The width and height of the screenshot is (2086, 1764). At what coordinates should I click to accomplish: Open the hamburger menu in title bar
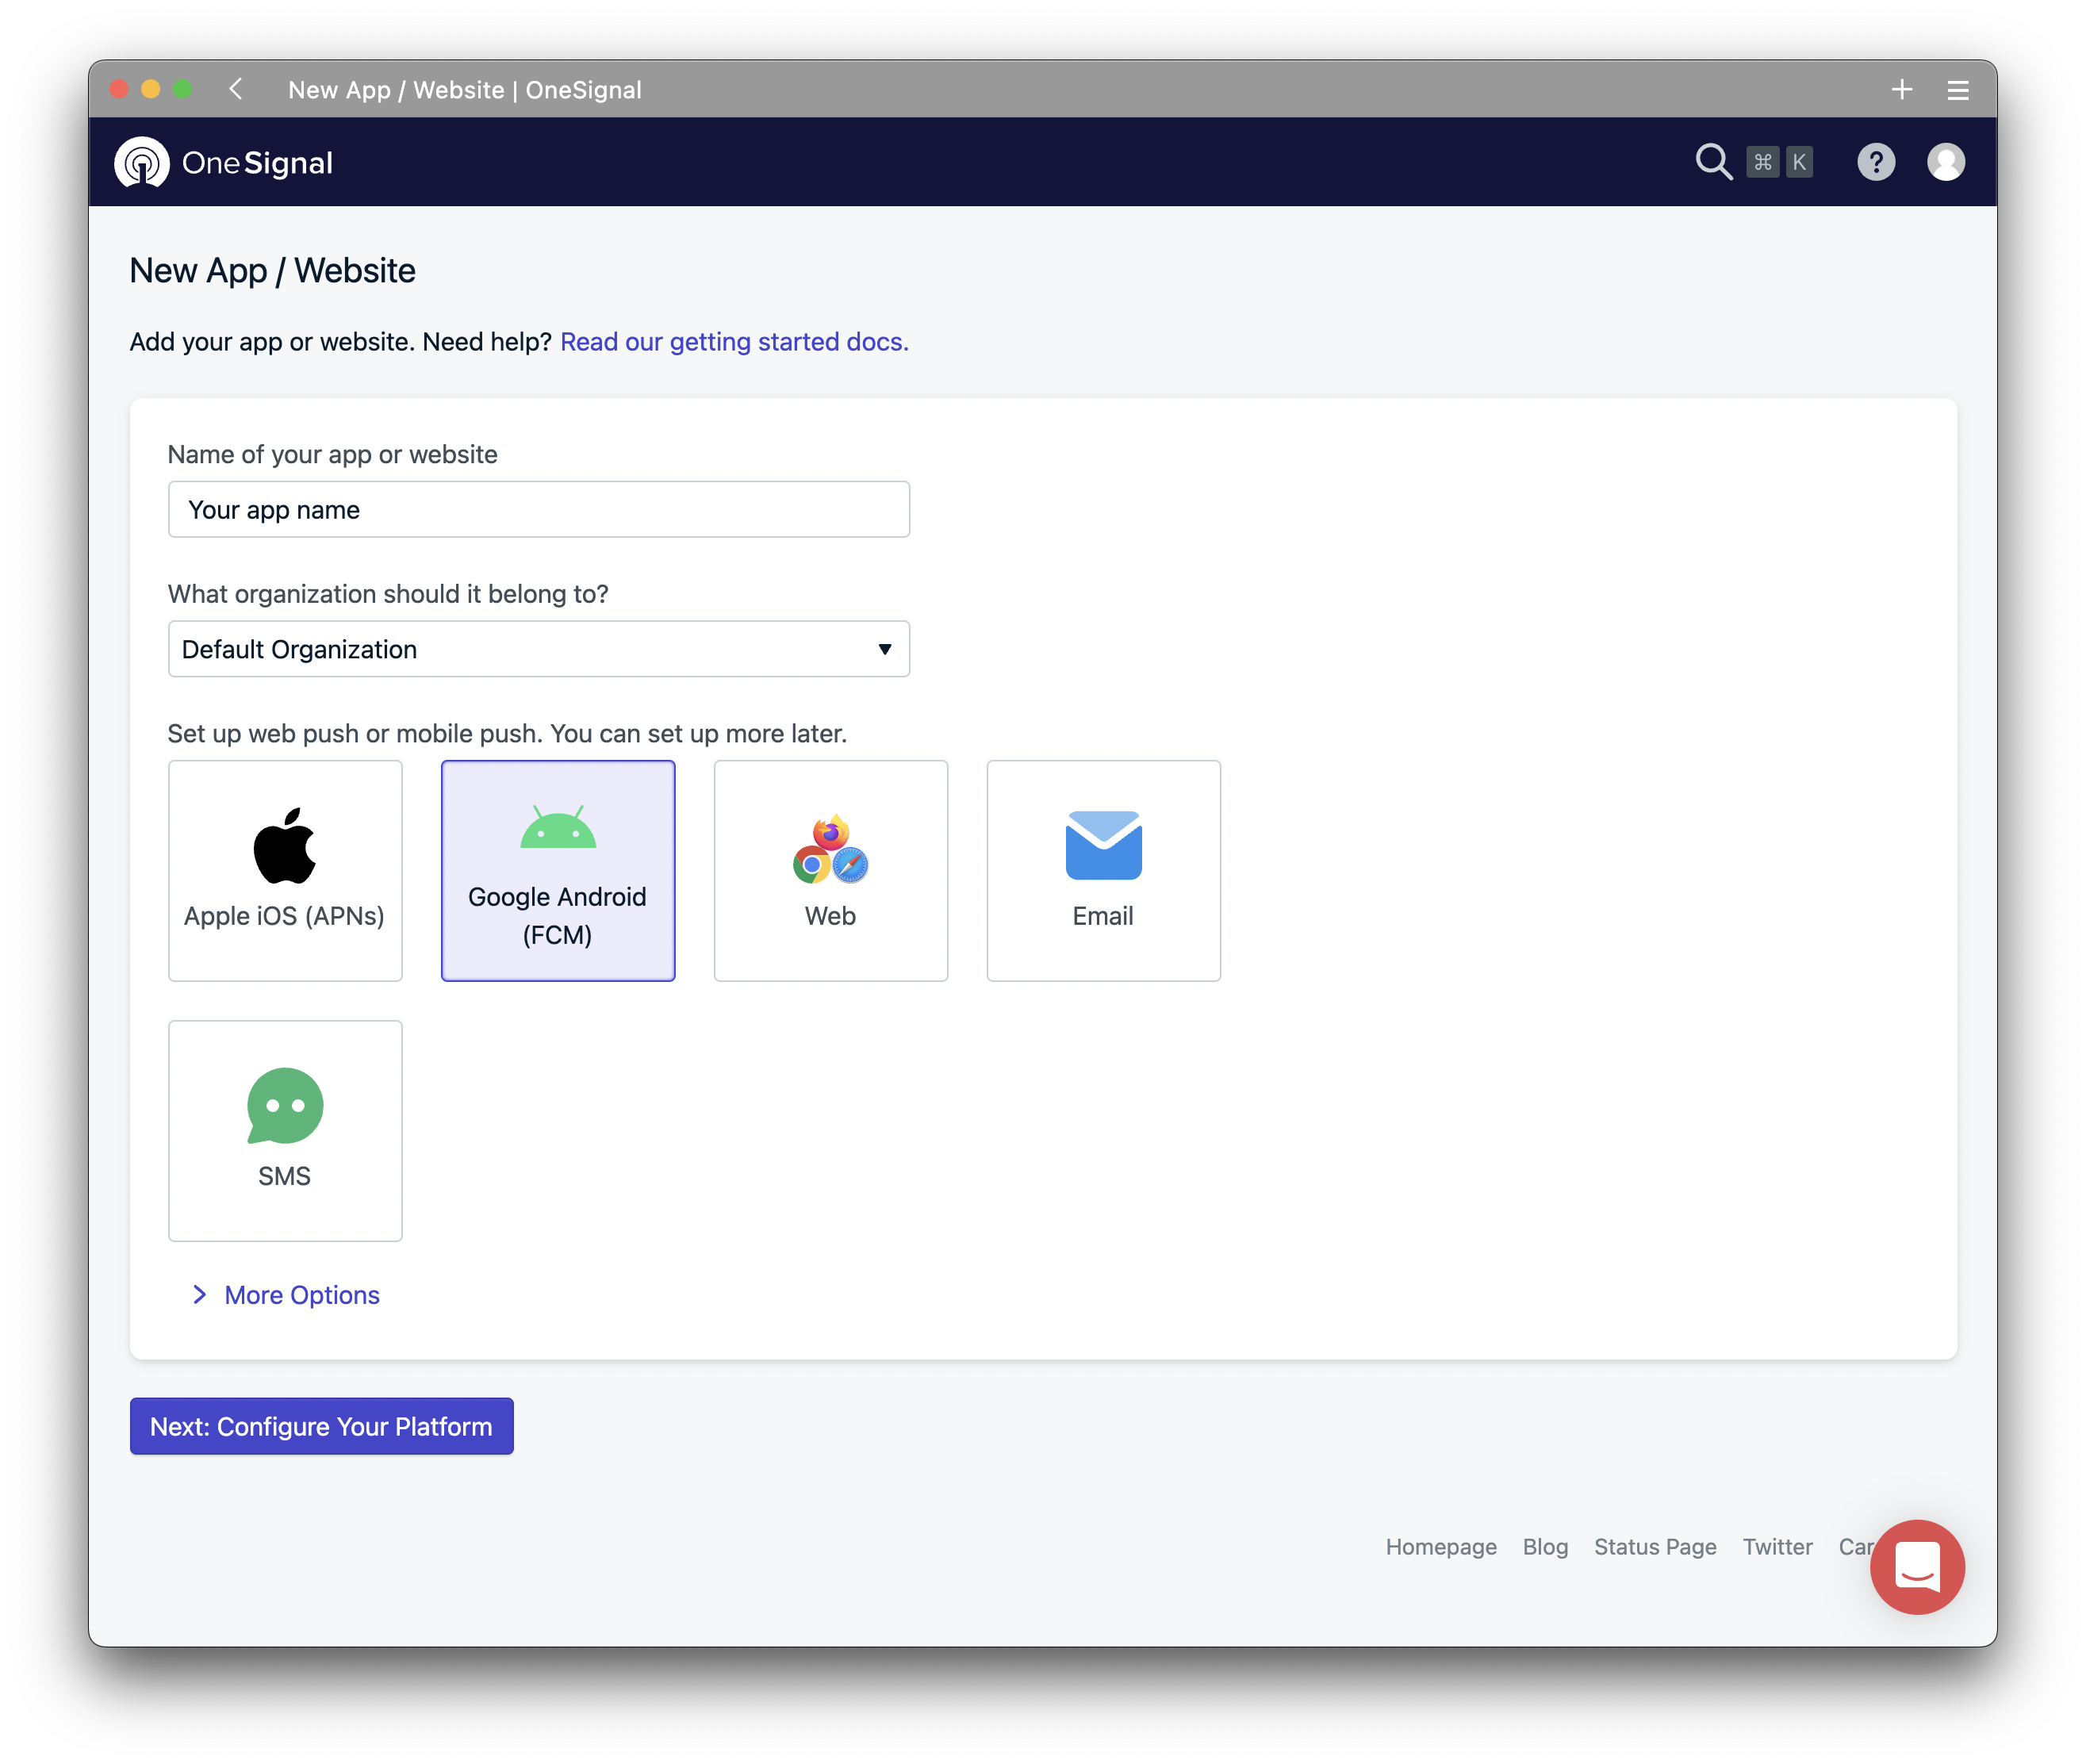[1957, 91]
